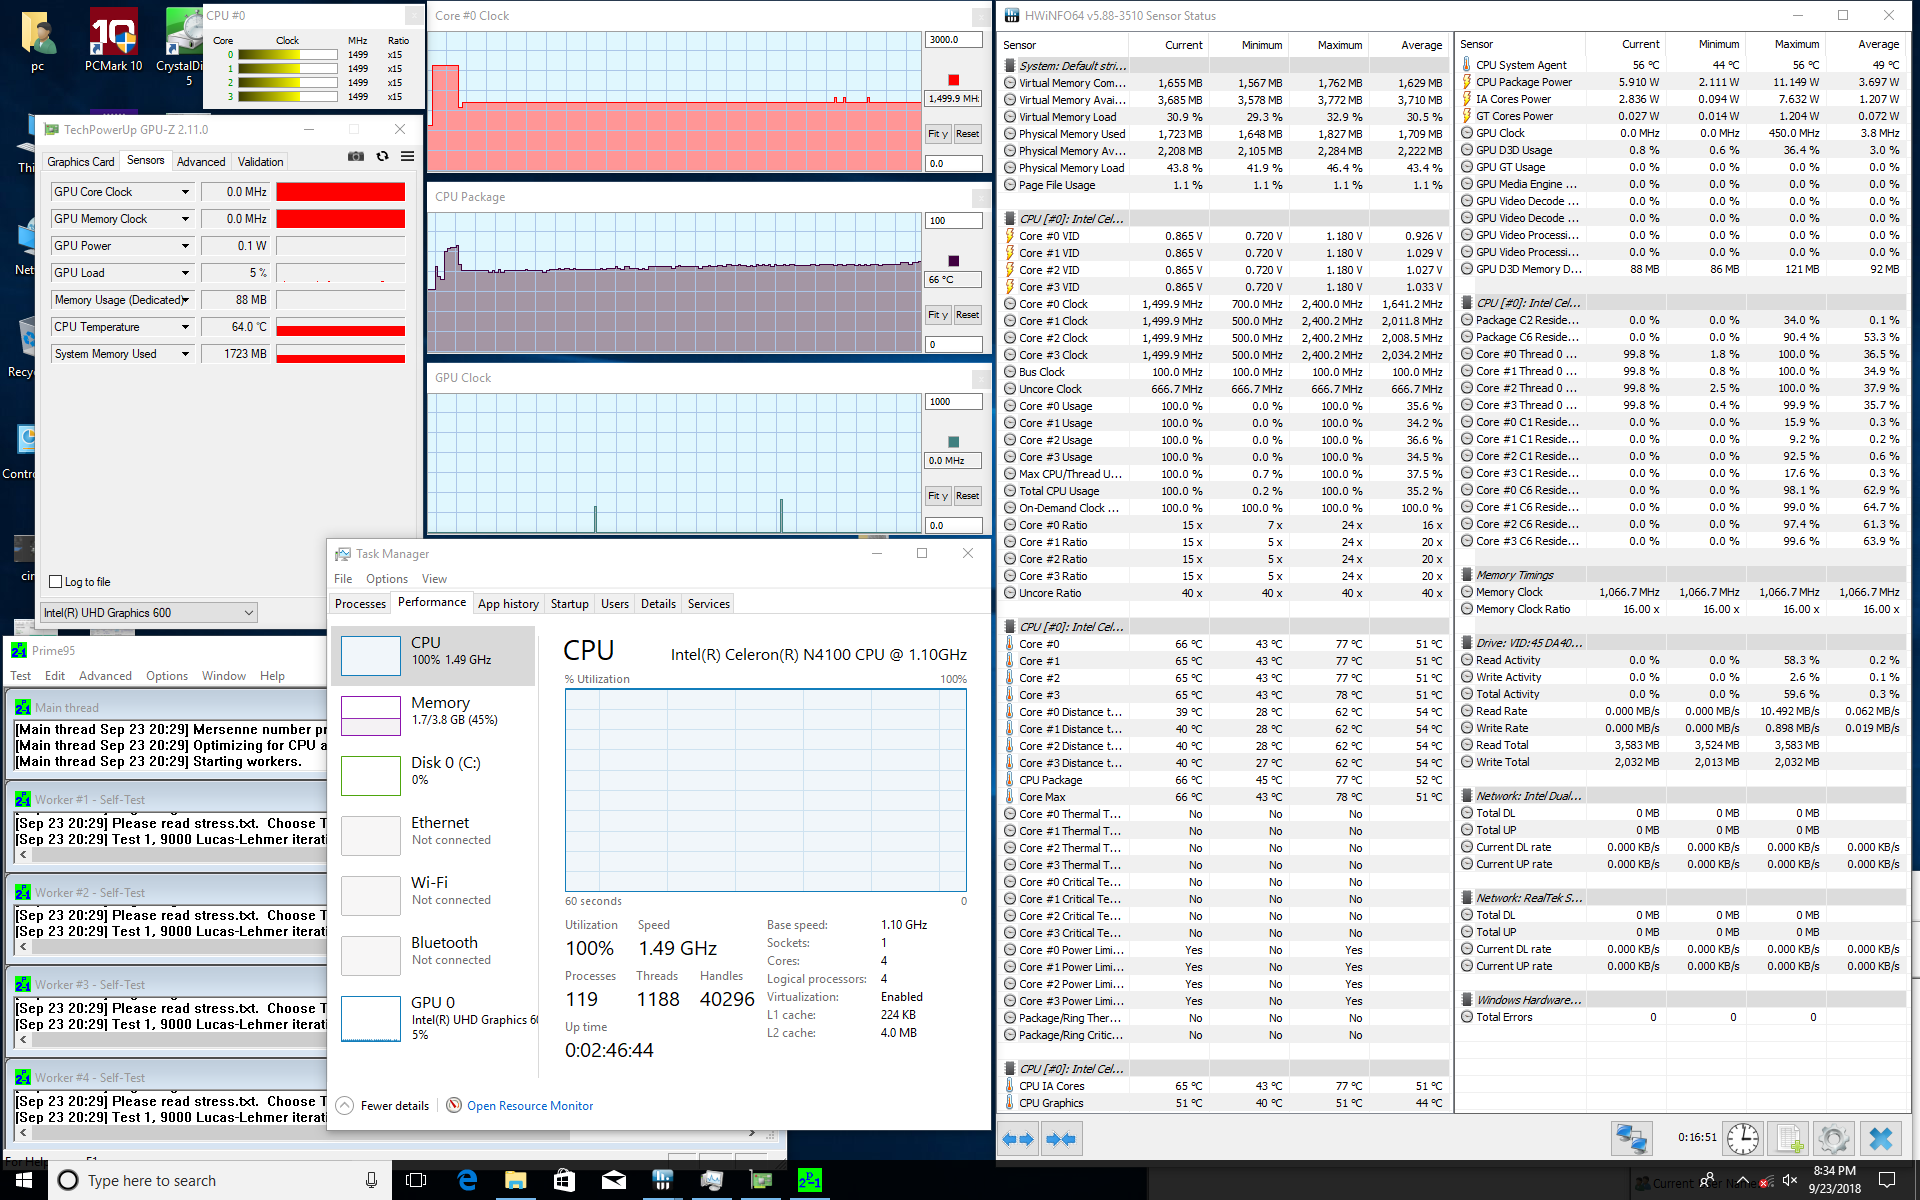1920x1200 pixels.
Task: Expand the GPU Core Clock sensor dropdown
Action: click(185, 192)
